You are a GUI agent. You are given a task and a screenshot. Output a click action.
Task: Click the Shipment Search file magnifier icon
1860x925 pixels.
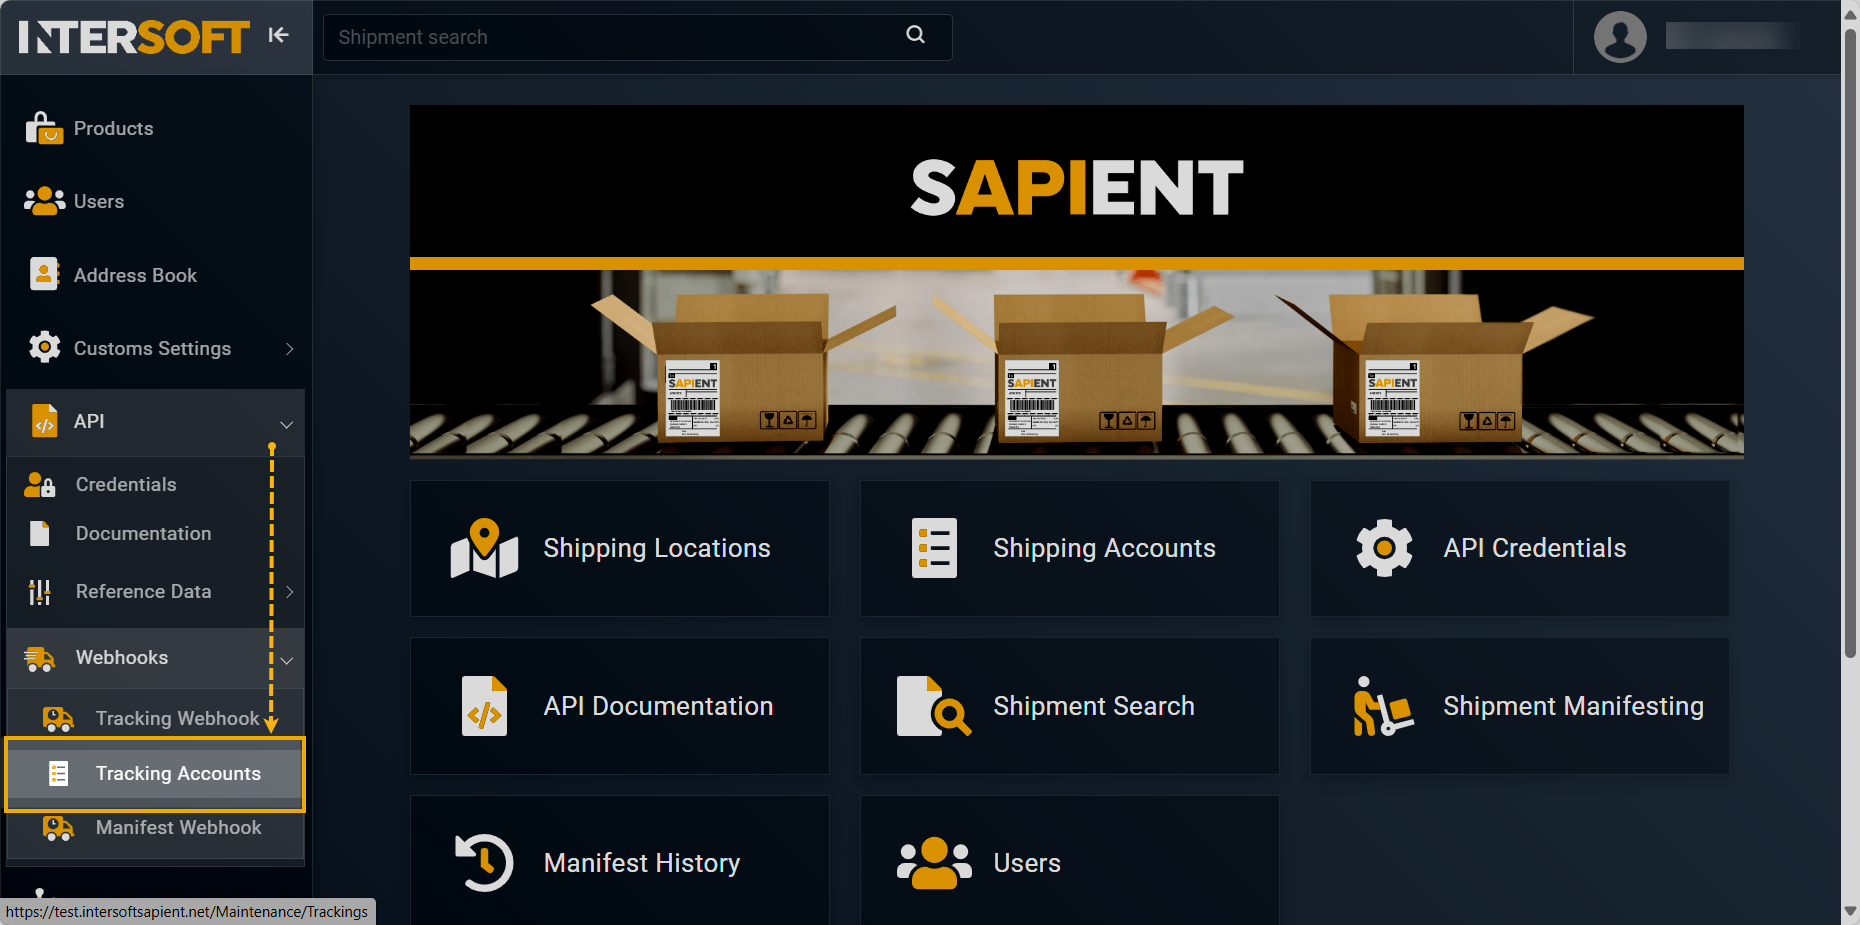934,706
